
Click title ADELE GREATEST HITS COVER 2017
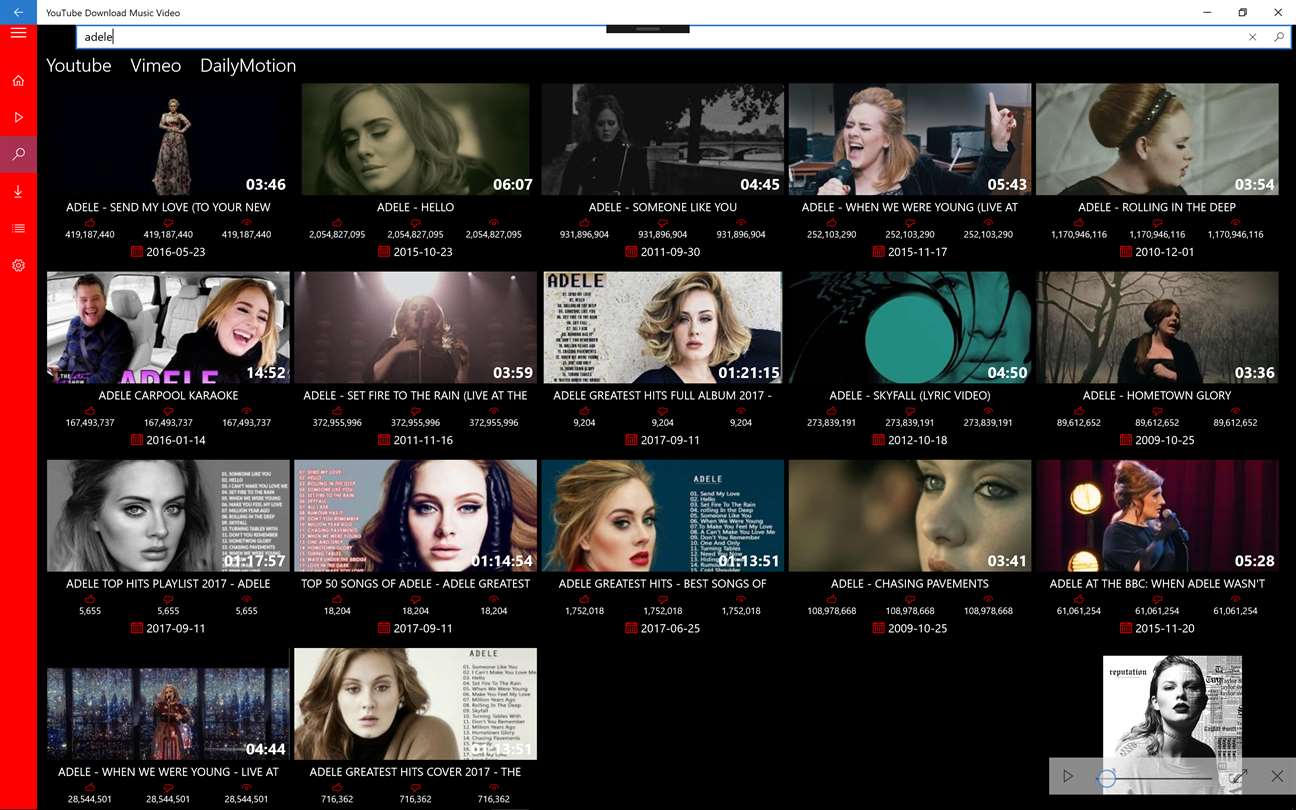(x=415, y=771)
